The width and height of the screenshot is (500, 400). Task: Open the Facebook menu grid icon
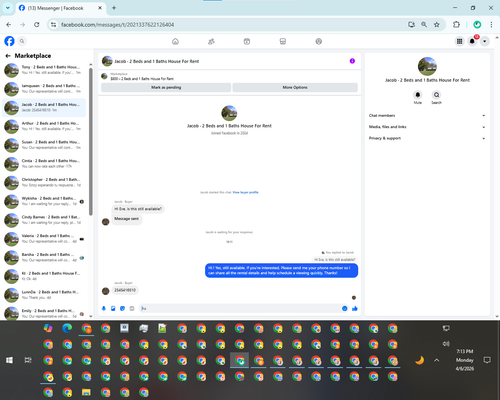pos(459,41)
